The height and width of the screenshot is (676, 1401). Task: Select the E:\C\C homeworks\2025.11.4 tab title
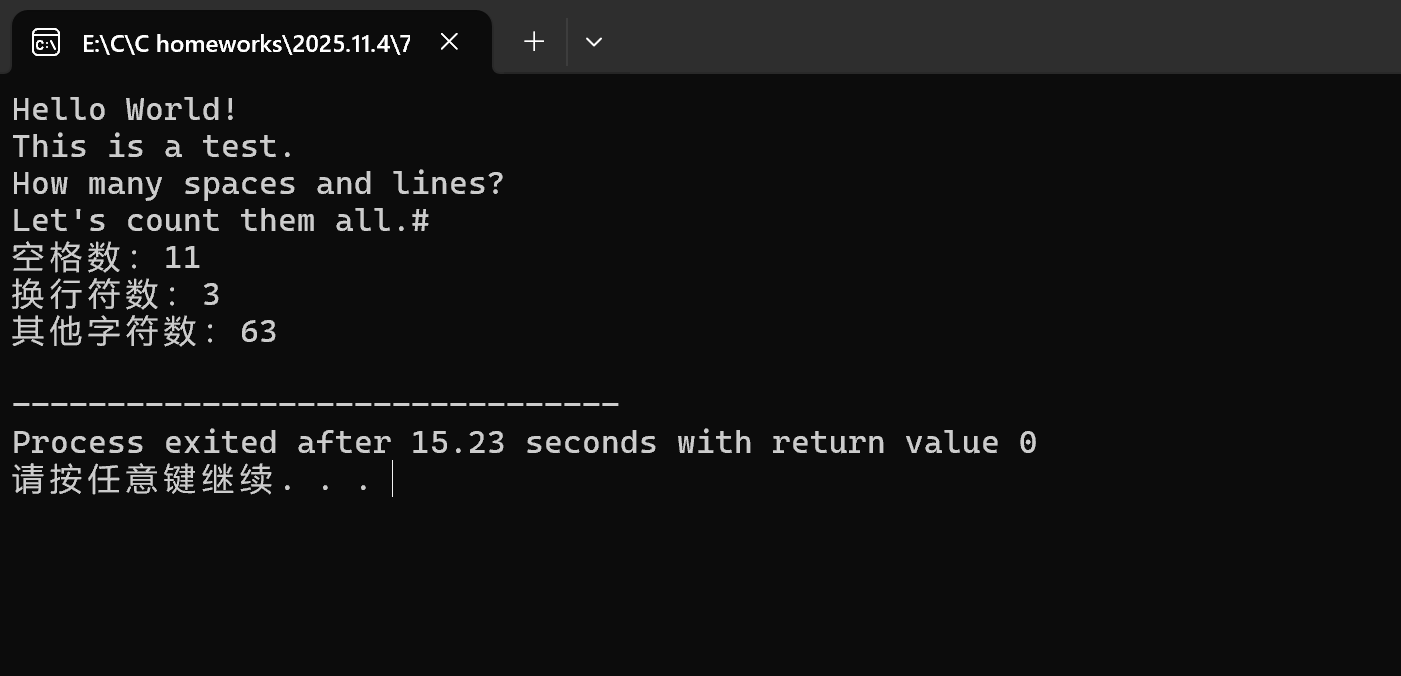pos(246,43)
